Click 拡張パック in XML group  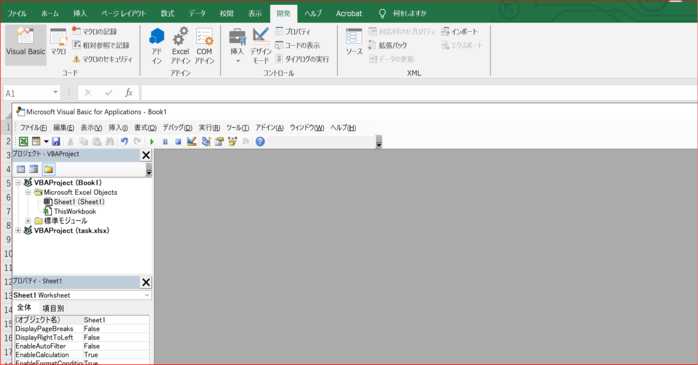coord(388,45)
